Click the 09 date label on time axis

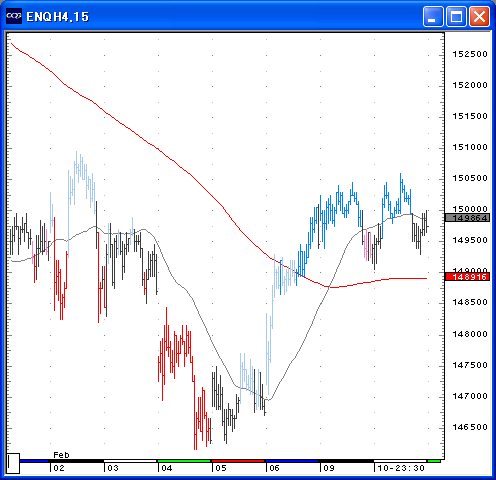(329, 468)
